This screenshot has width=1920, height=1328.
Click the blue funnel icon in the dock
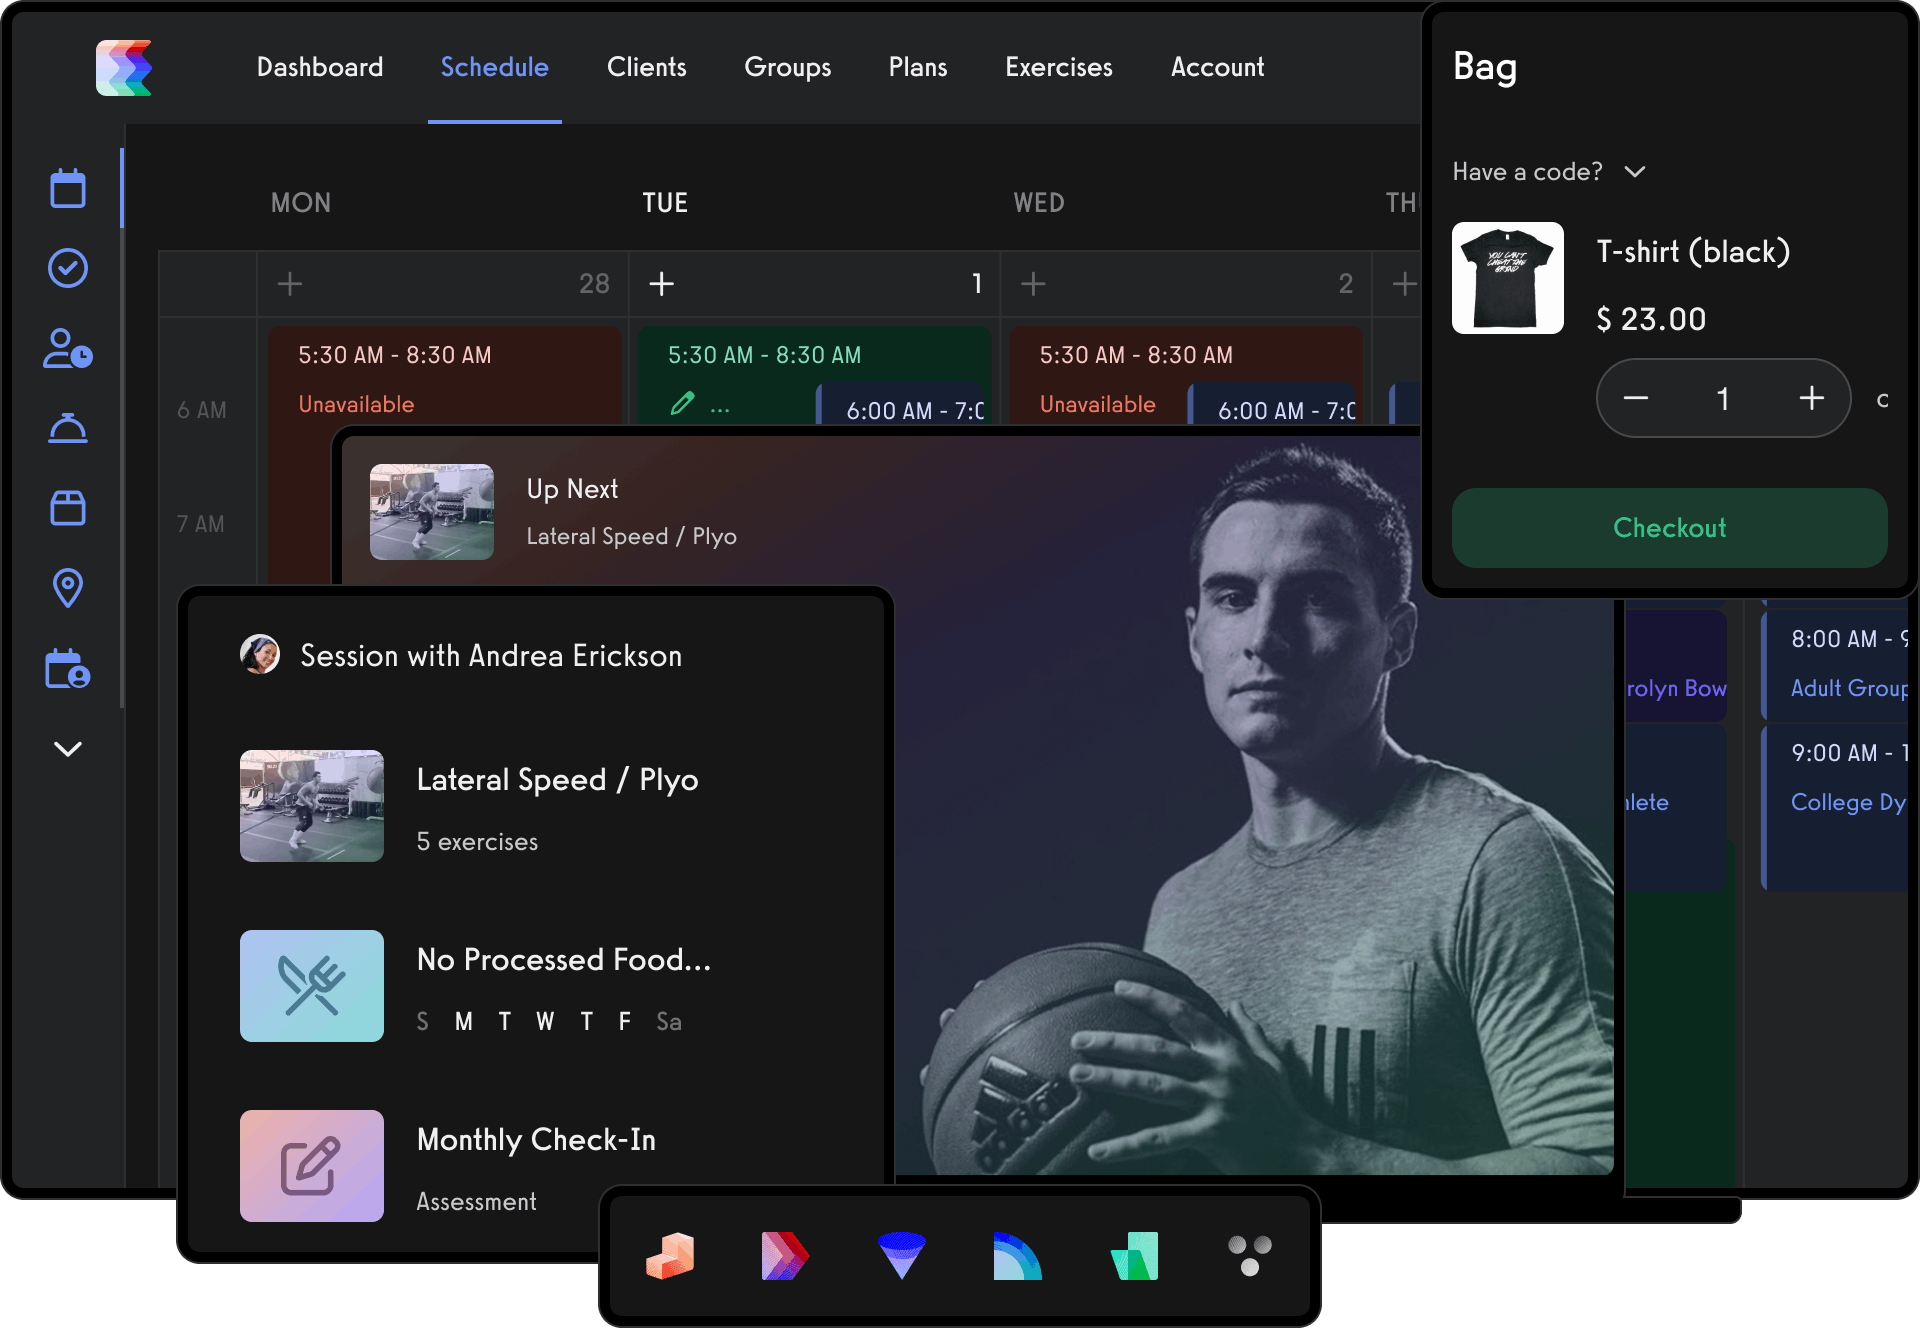[x=901, y=1255]
